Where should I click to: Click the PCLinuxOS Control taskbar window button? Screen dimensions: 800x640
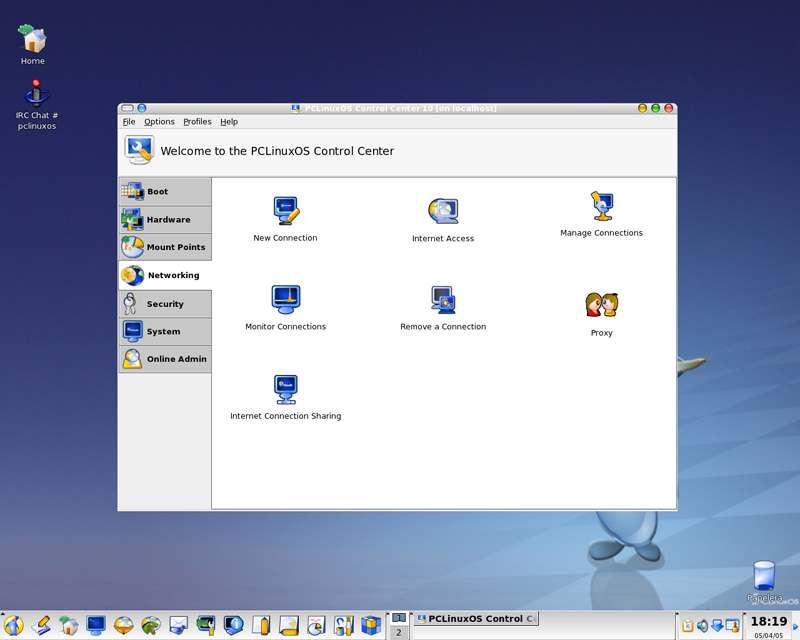point(476,619)
